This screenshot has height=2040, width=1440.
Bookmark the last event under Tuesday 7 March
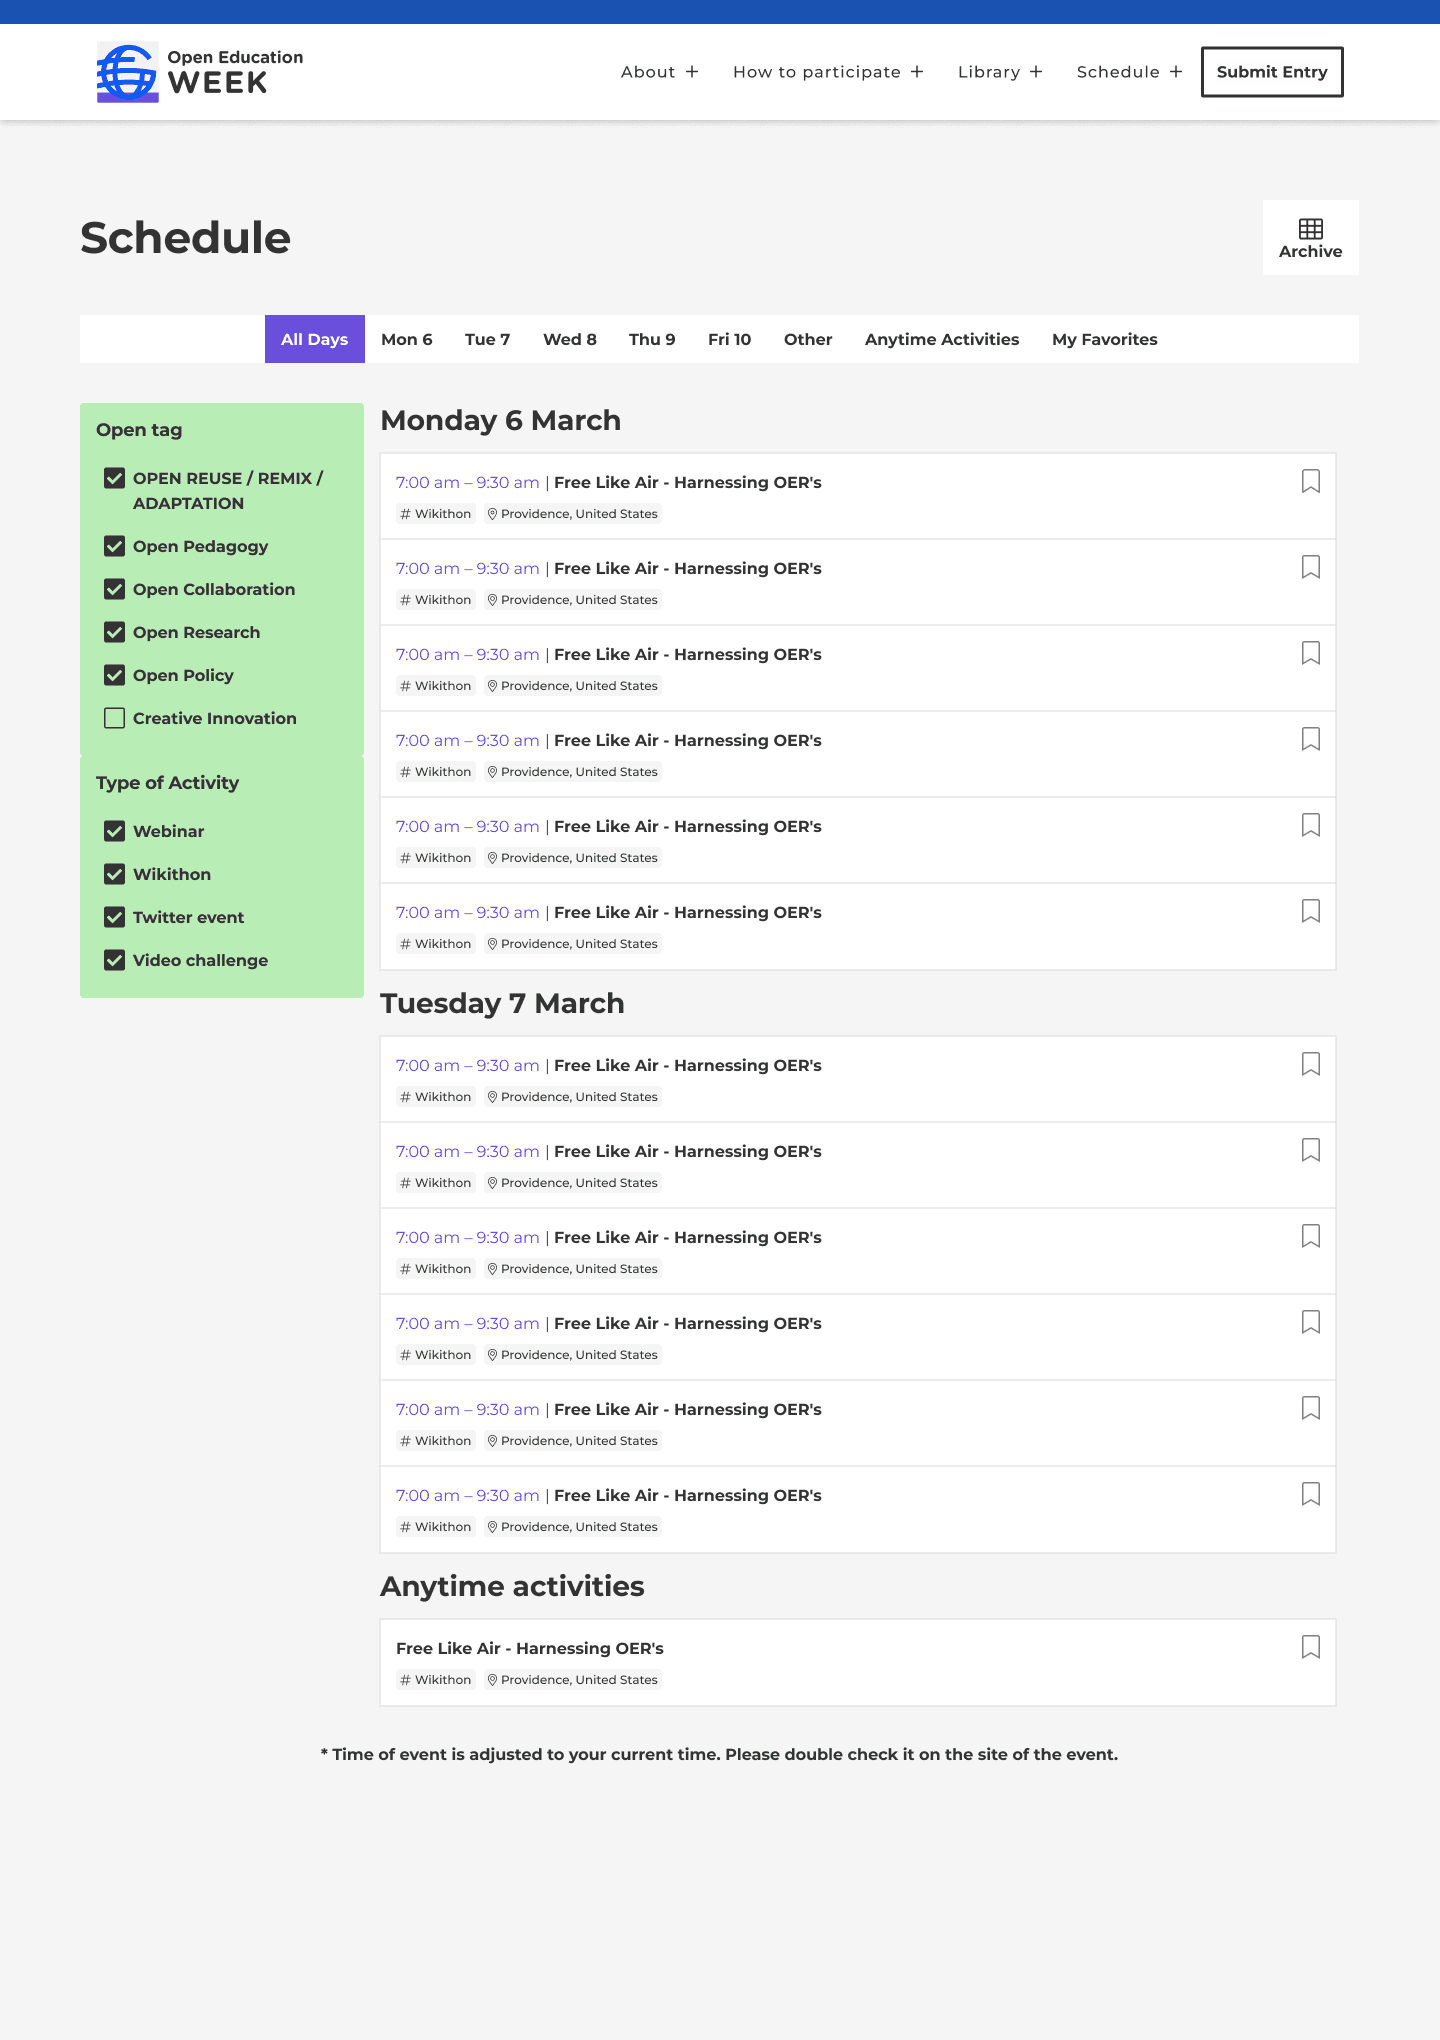pos(1310,1494)
